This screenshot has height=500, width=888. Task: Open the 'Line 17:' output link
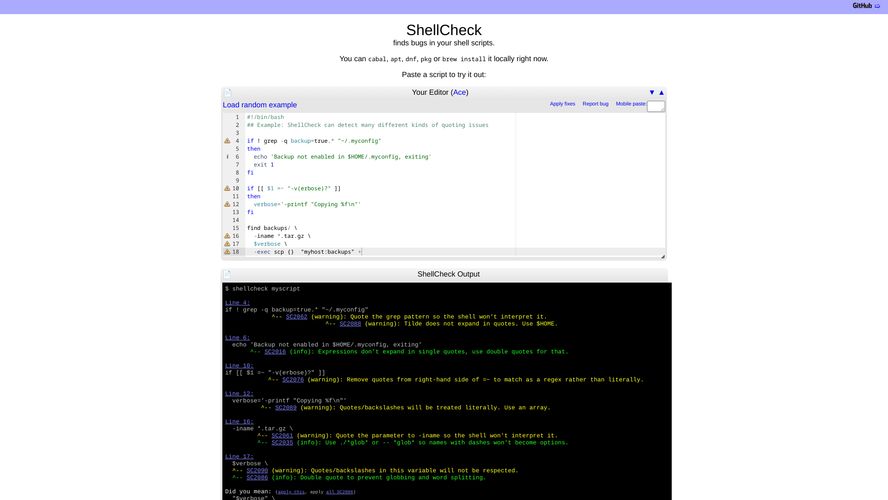pyautogui.click(x=239, y=456)
